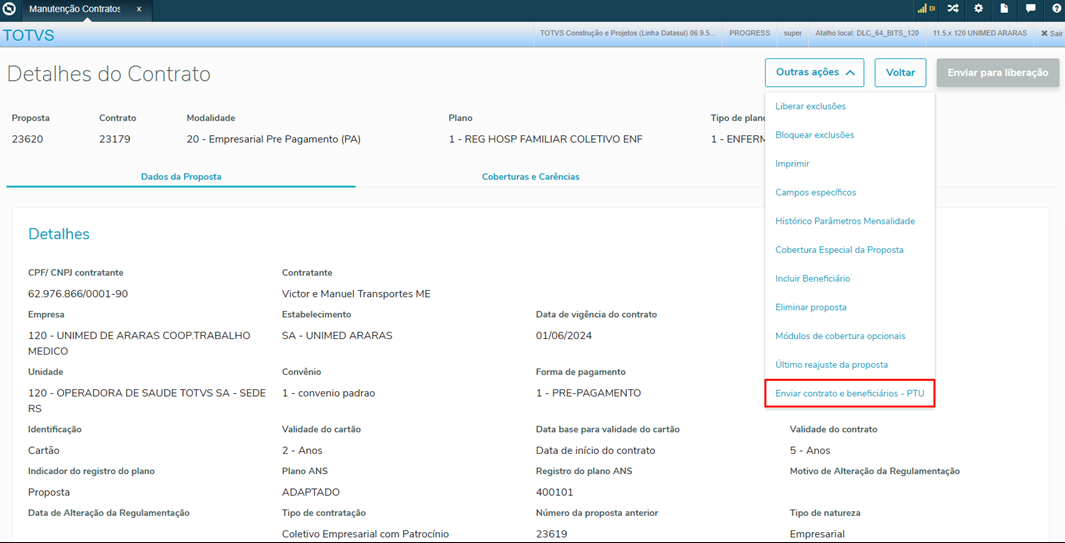Viewport: 1065px width, 543px height.
Task: Click the document page icon
Action: pos(1005,9)
